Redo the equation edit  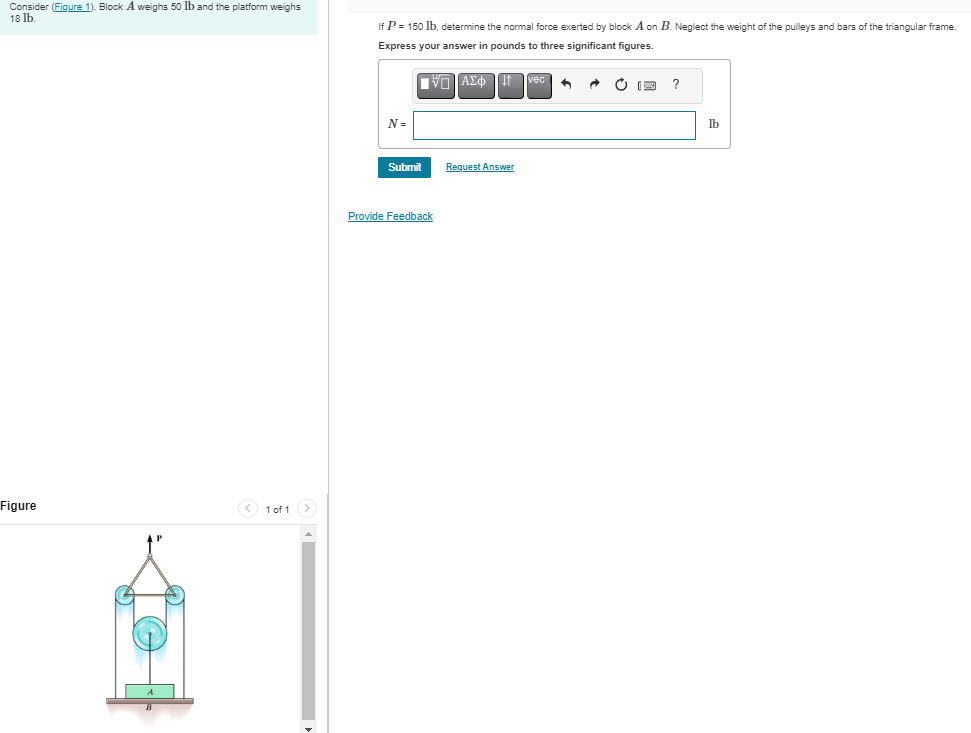(593, 85)
